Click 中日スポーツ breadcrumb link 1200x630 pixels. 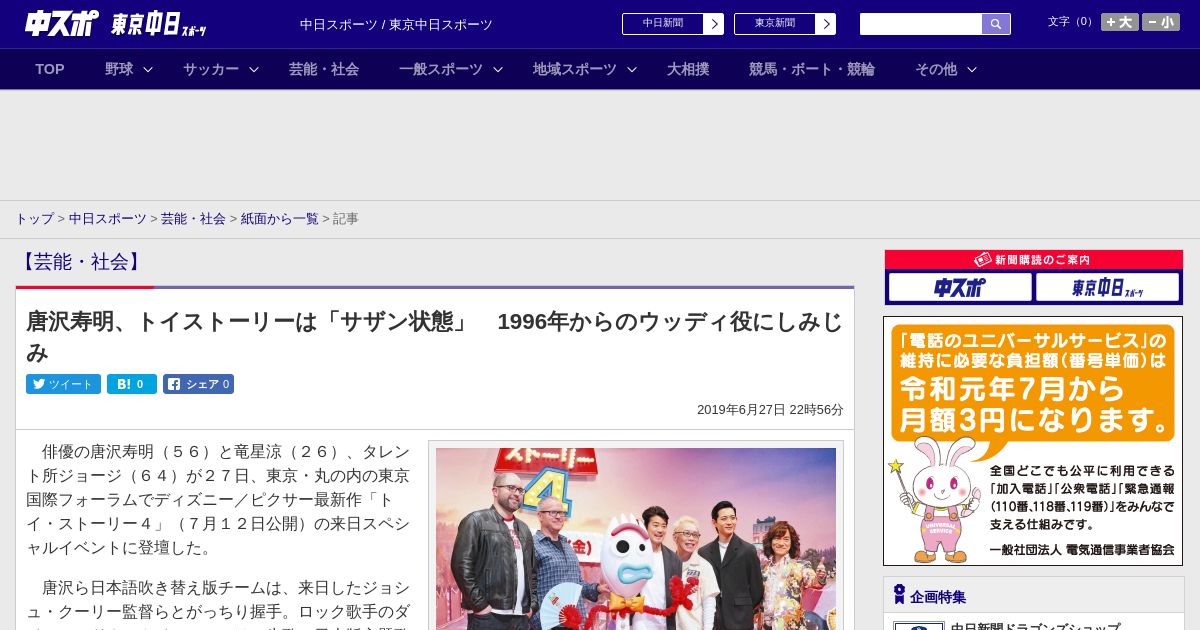point(108,219)
